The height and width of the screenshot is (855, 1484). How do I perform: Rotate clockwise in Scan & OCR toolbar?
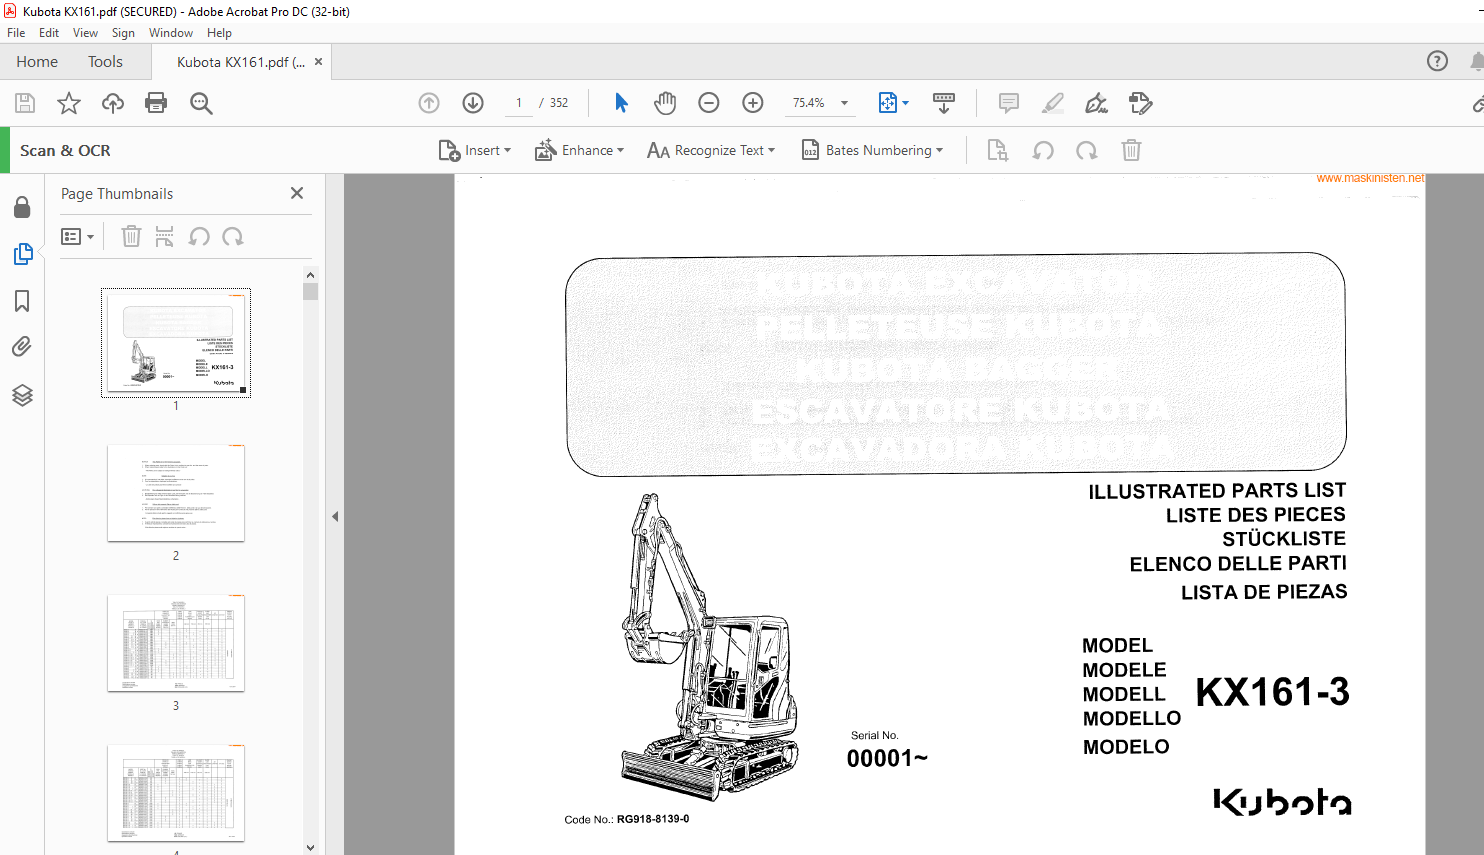[1087, 150]
